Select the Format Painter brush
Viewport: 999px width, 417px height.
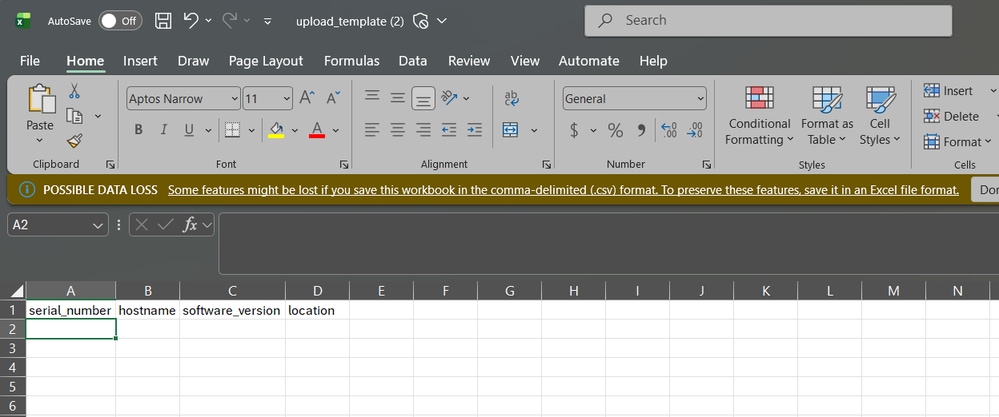coord(75,141)
